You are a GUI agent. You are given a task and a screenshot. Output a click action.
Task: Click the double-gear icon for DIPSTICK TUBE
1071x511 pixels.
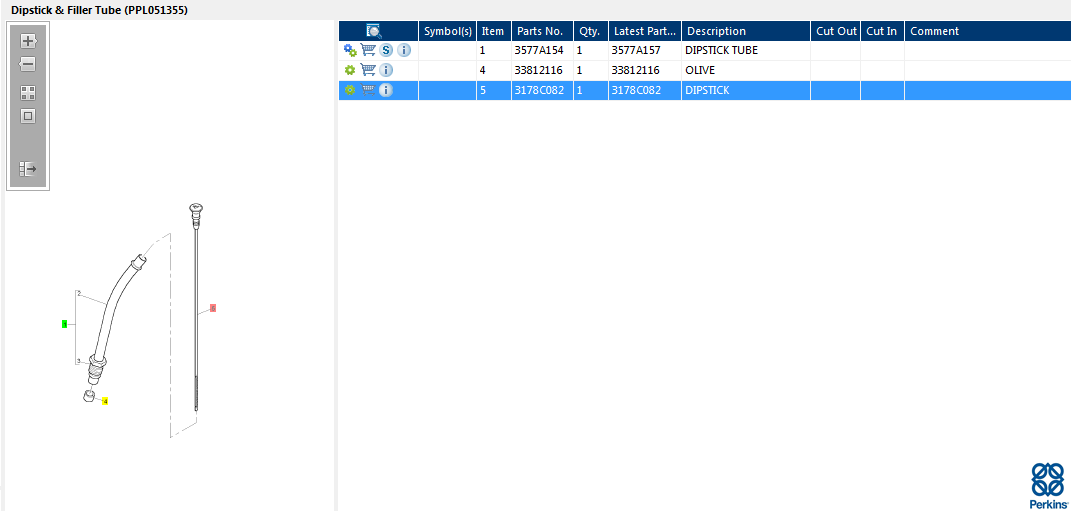coord(350,50)
